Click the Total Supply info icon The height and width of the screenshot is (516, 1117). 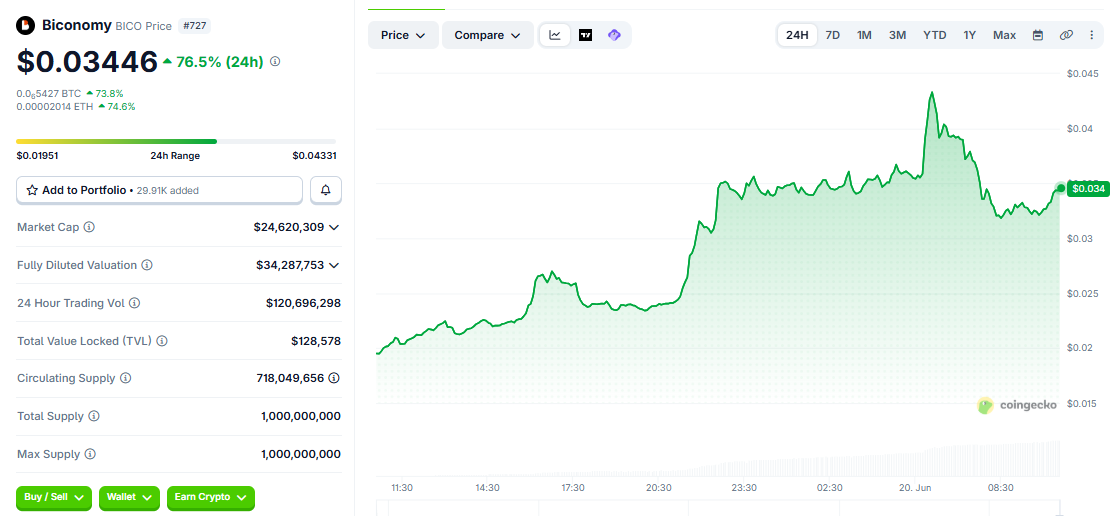coord(94,416)
